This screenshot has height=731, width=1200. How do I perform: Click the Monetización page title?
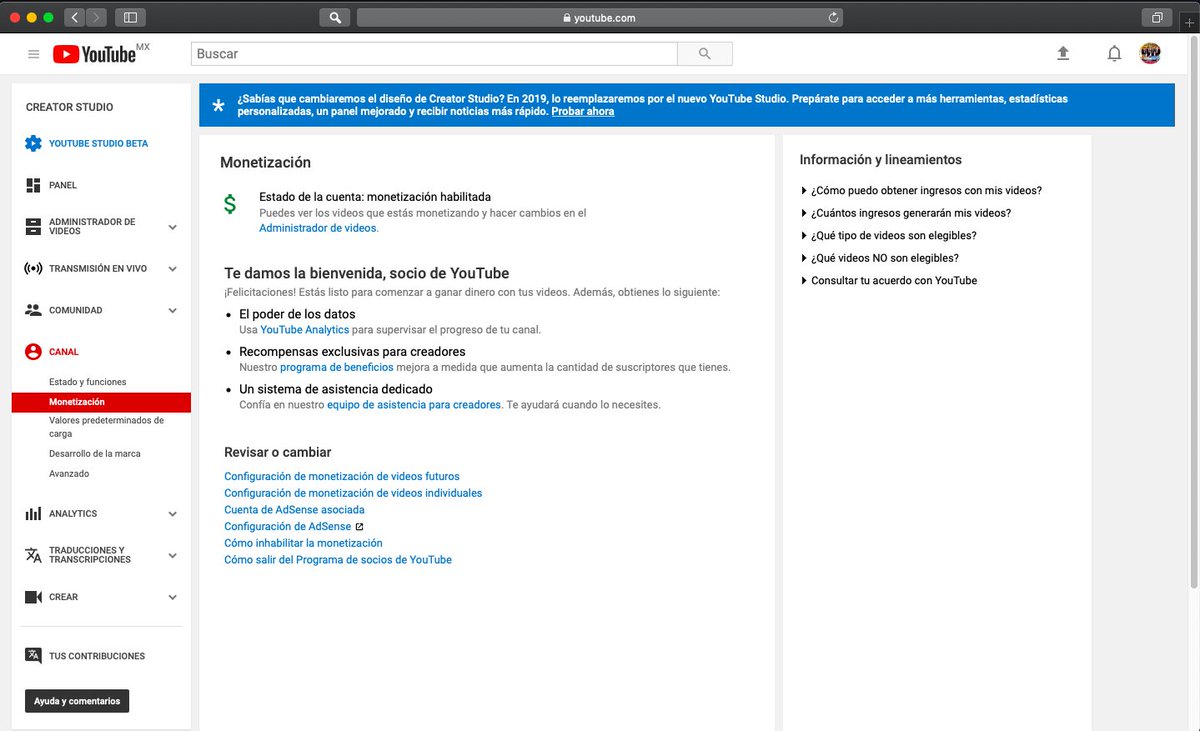coord(265,162)
